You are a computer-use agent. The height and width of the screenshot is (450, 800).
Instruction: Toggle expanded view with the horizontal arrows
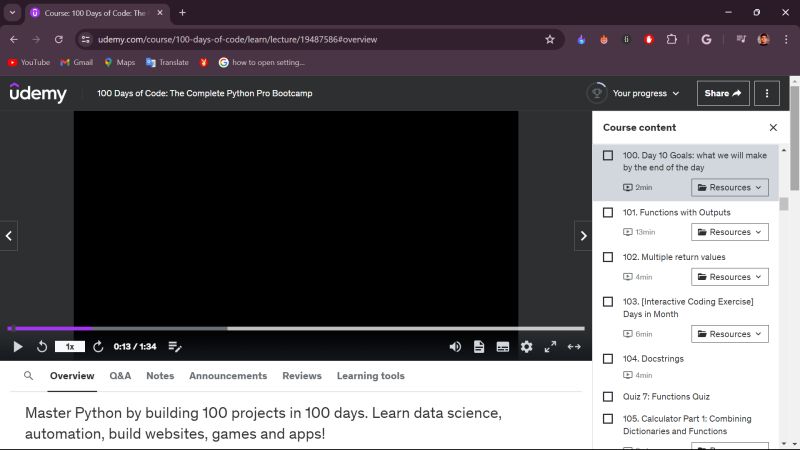coord(574,347)
